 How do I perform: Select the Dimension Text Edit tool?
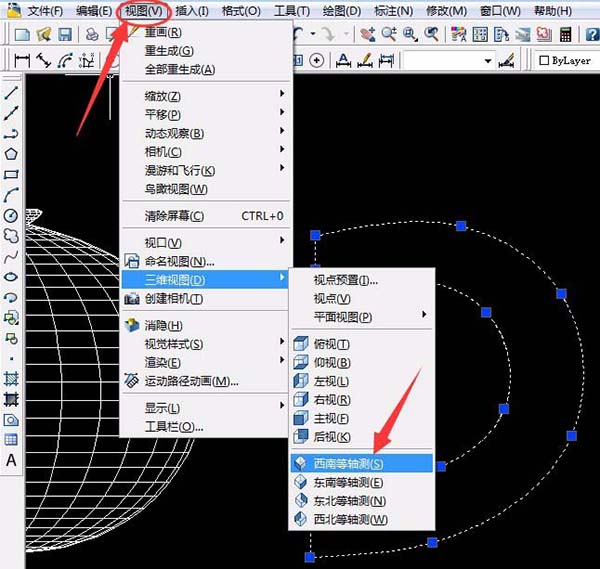(x=365, y=60)
